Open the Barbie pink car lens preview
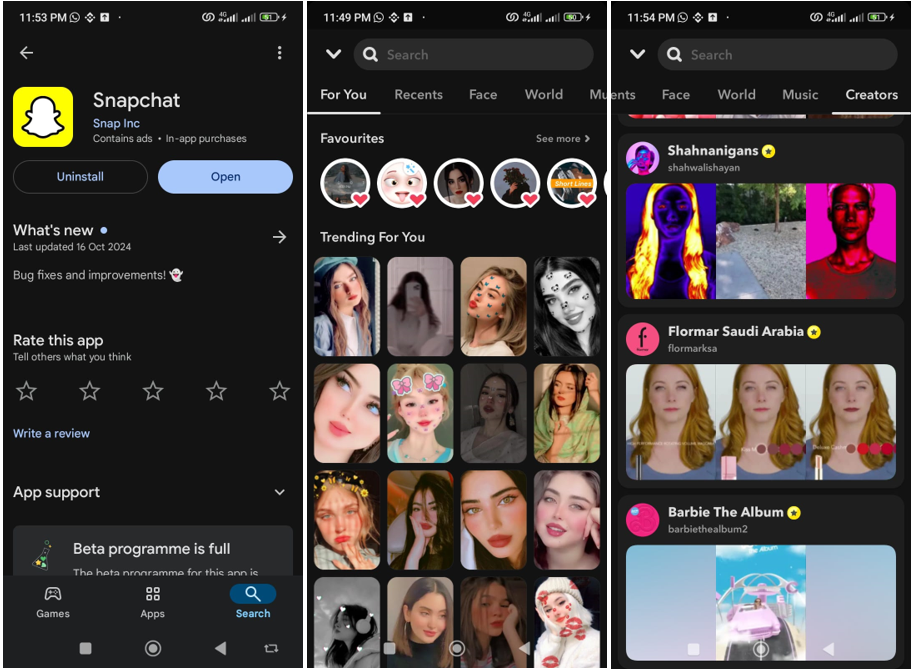 pos(761,603)
